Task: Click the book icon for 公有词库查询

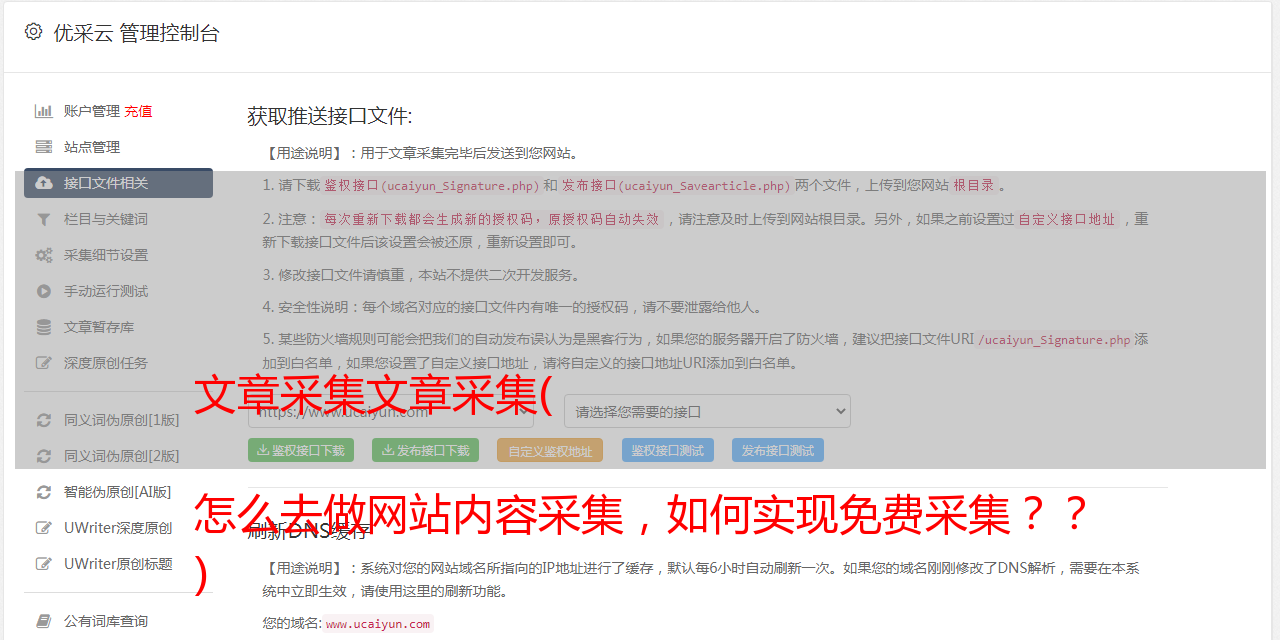Action: pyautogui.click(x=44, y=621)
